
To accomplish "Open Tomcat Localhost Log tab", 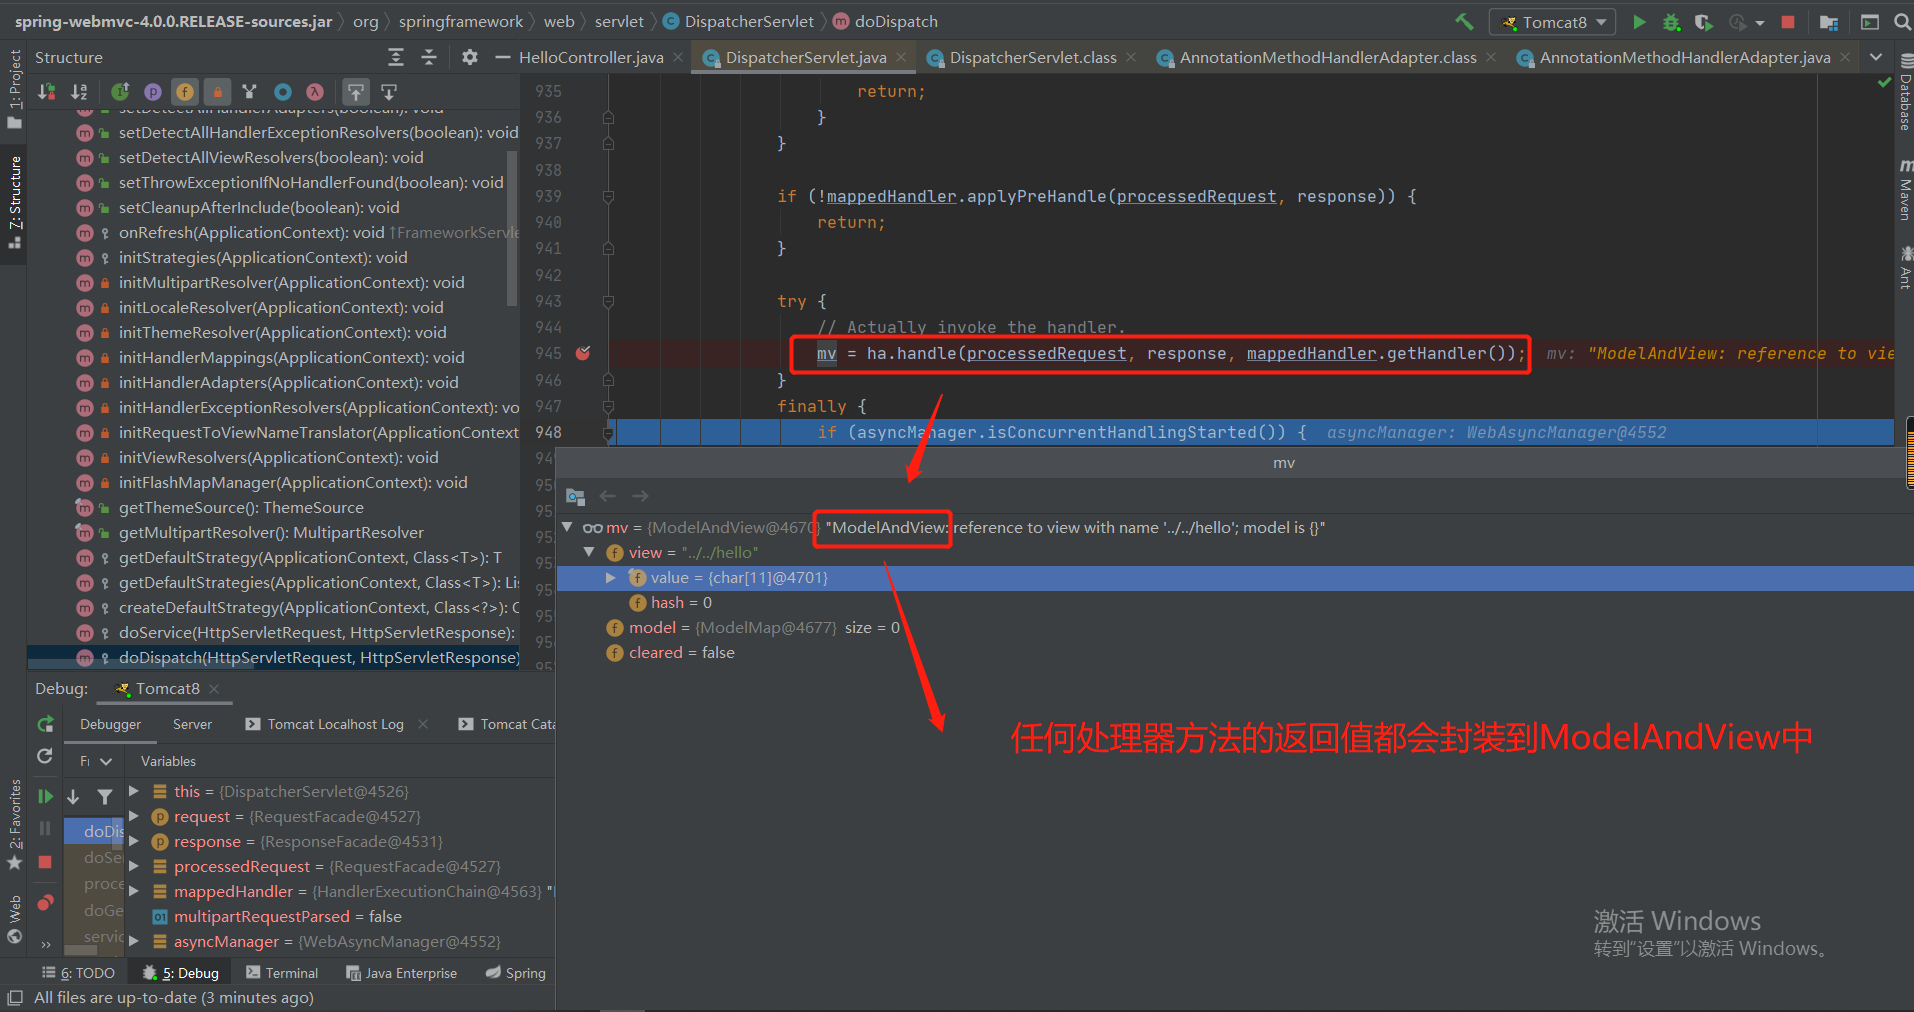I will click(335, 724).
